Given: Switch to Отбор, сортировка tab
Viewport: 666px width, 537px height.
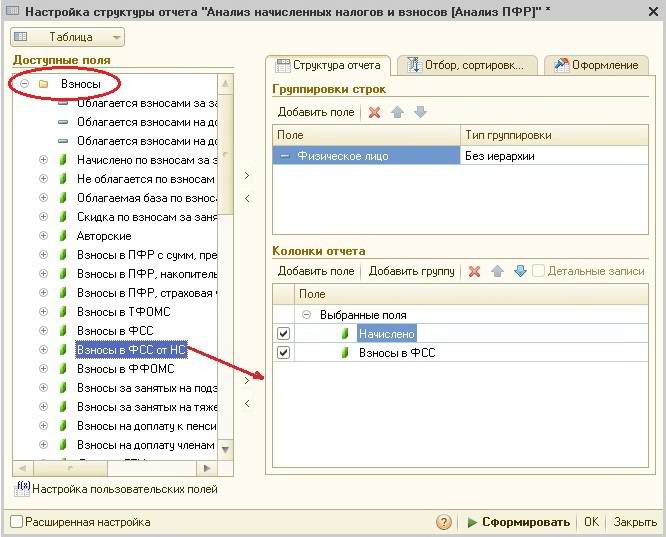Looking at the screenshot, I should [x=468, y=65].
